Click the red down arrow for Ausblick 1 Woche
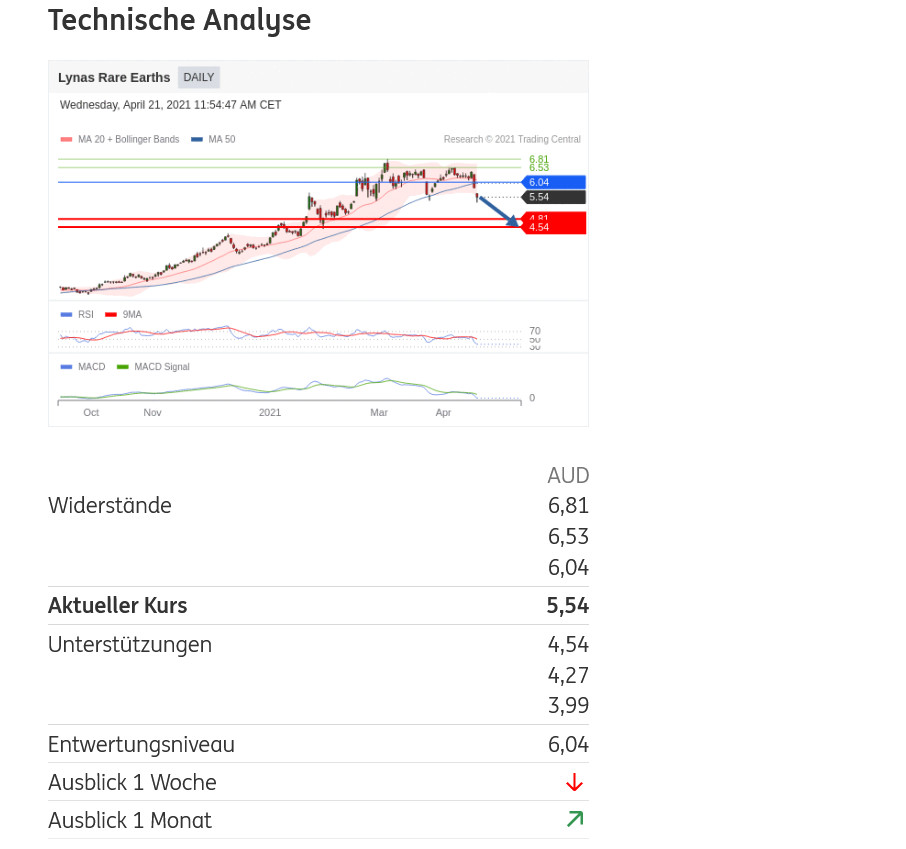 pyautogui.click(x=574, y=782)
